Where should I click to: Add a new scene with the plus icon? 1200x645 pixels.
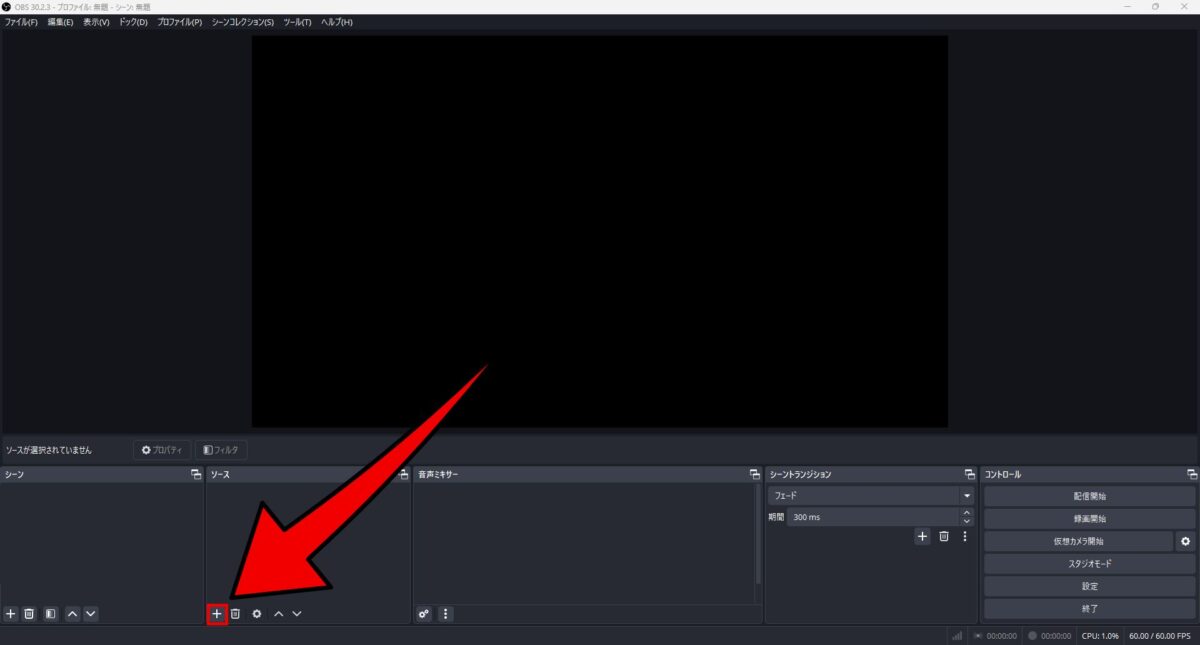point(10,613)
